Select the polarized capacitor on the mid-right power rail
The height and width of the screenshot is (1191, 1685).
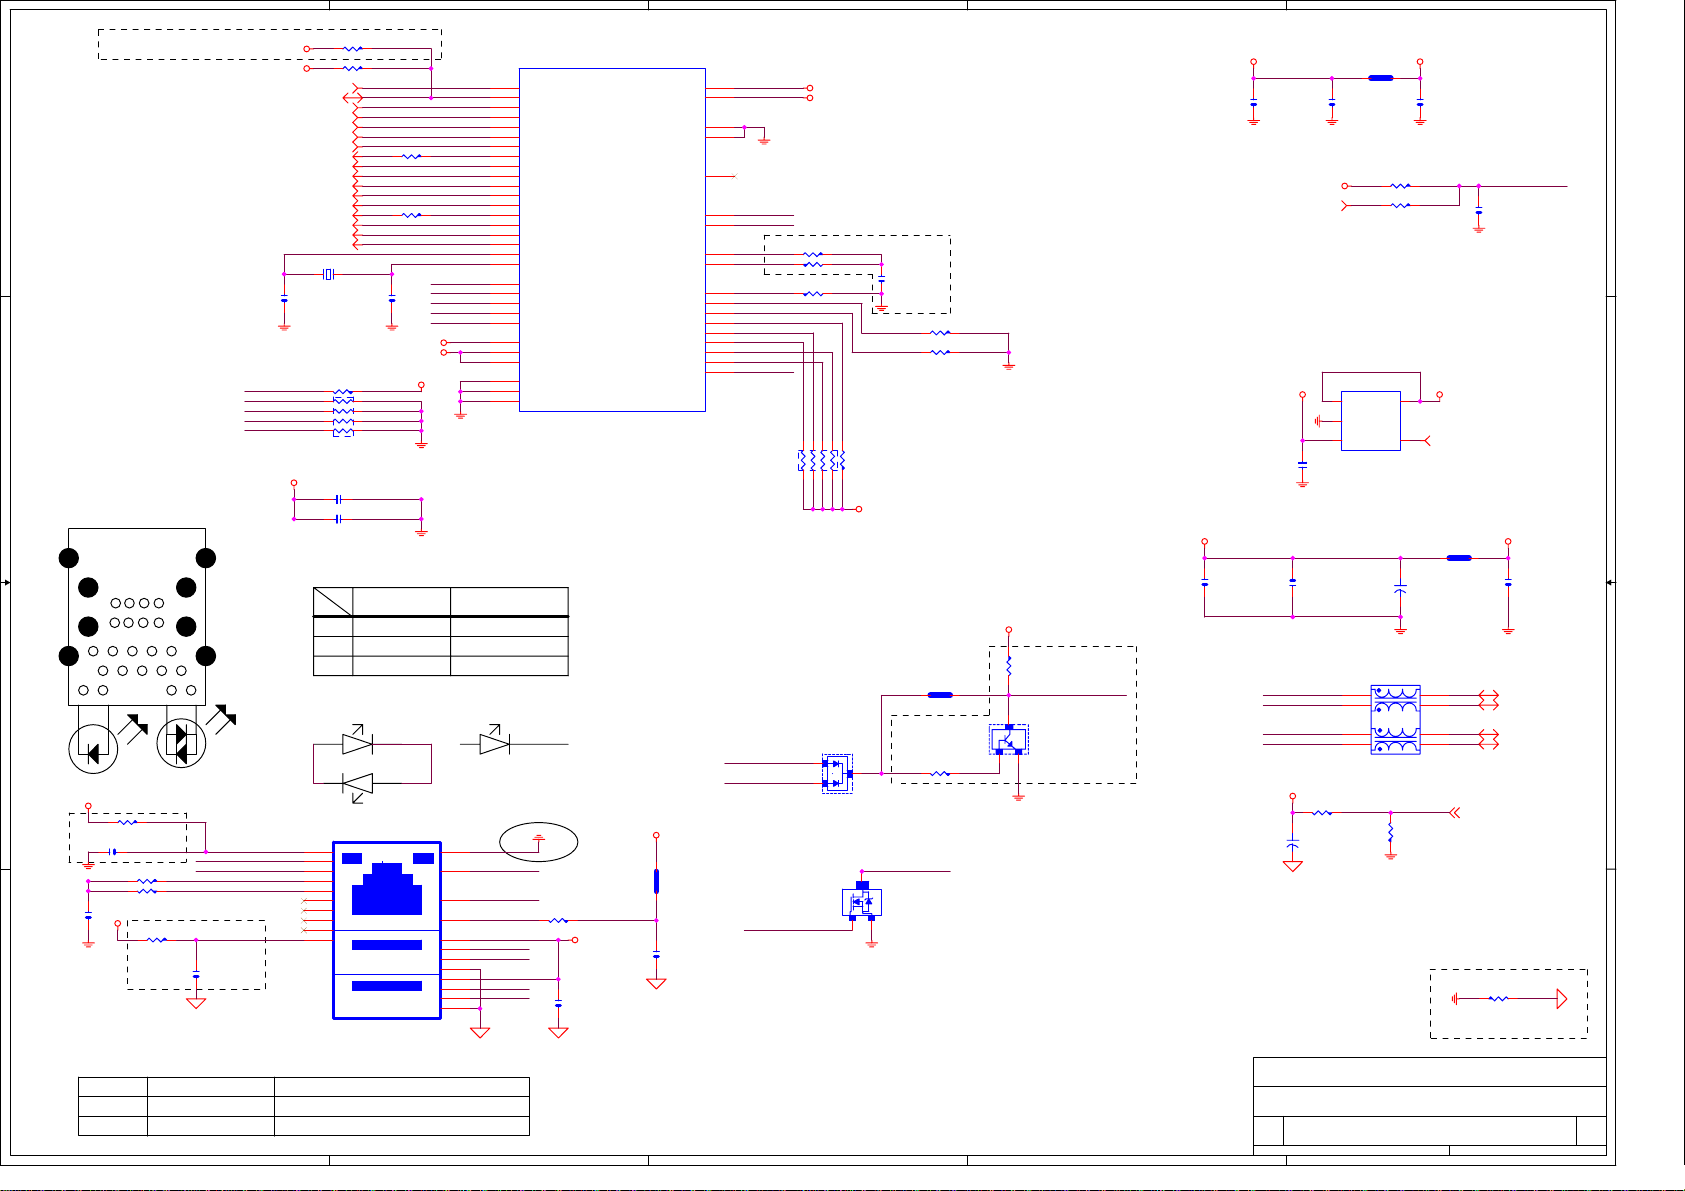pyautogui.click(x=1401, y=588)
